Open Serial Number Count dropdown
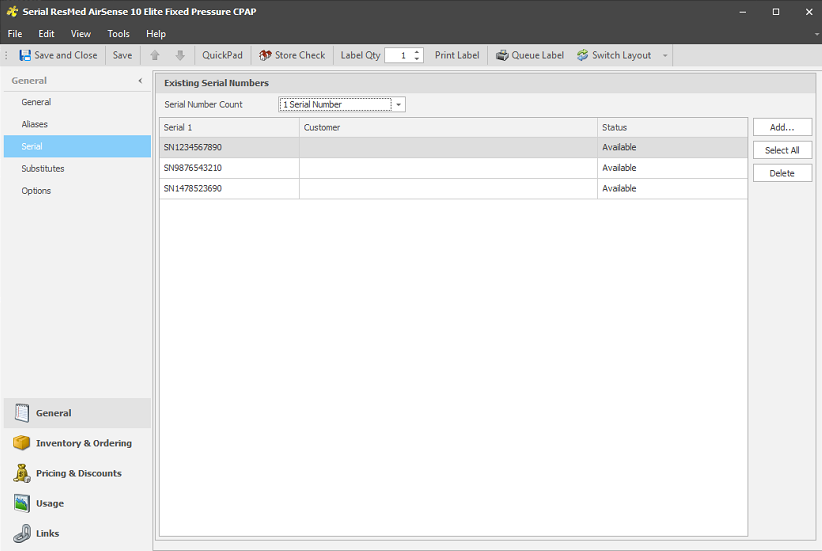This screenshot has width=822, height=551. click(398, 104)
